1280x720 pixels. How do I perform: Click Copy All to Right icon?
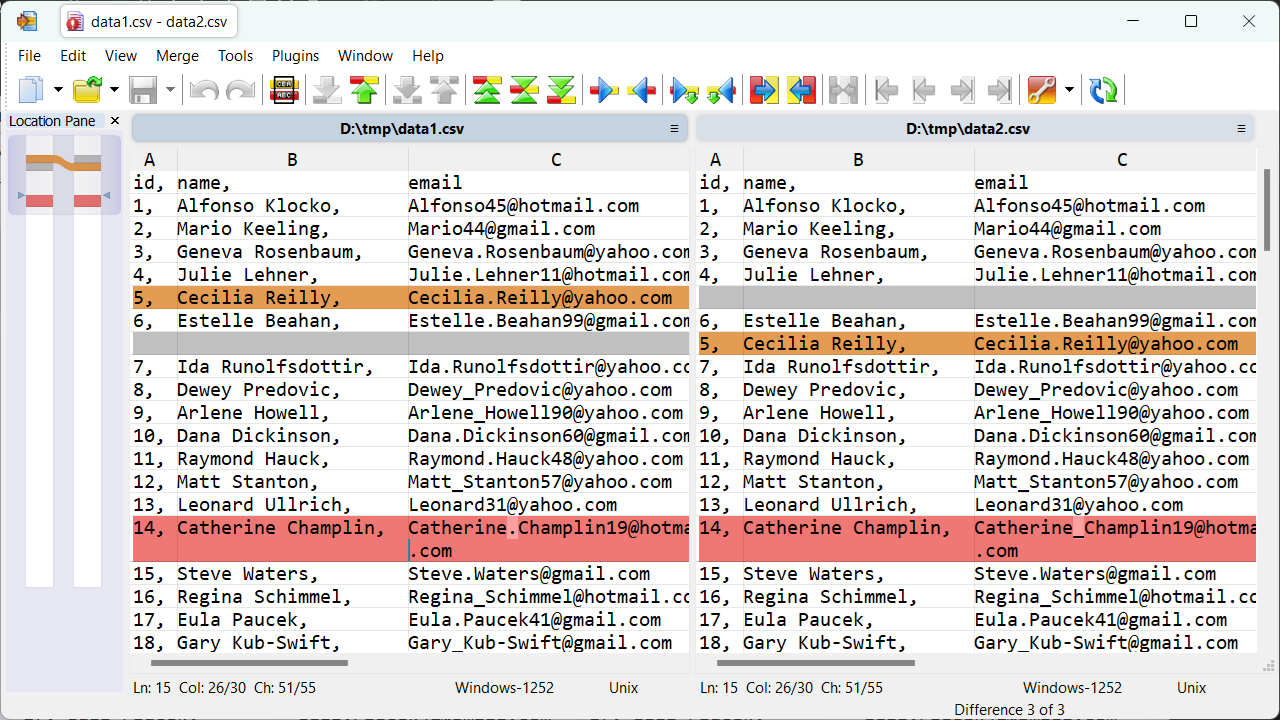(x=764, y=91)
